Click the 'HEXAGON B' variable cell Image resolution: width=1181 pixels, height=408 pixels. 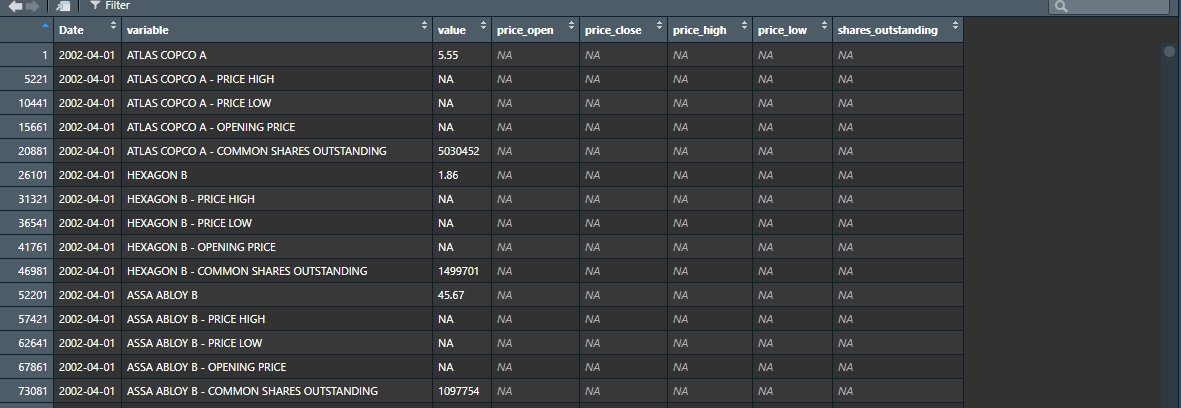(277, 175)
